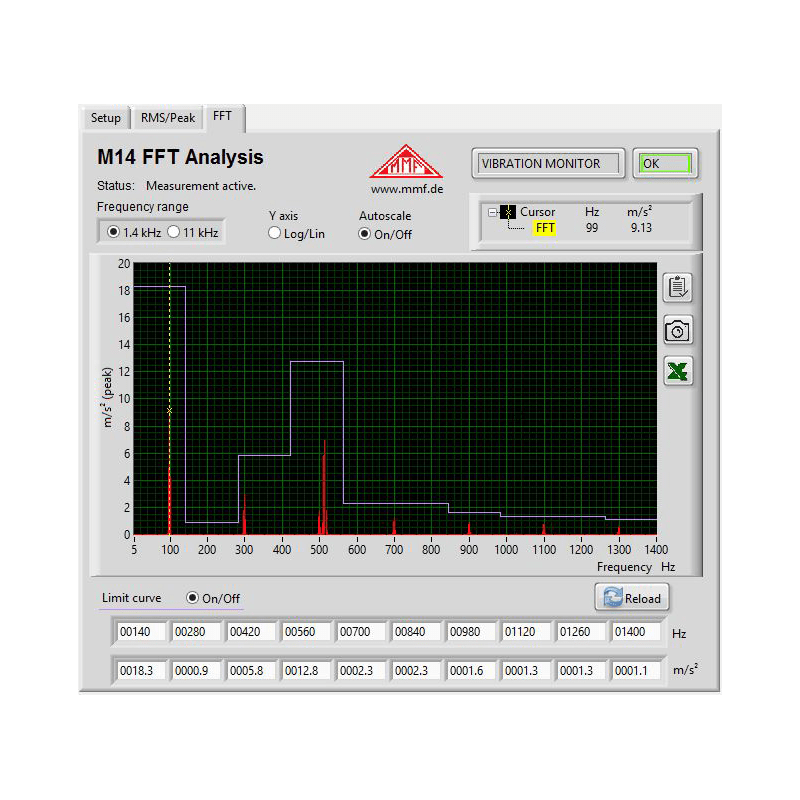This screenshot has width=800, height=800.
Task: Click the green OK indicator button
Action: pyautogui.click(x=665, y=163)
